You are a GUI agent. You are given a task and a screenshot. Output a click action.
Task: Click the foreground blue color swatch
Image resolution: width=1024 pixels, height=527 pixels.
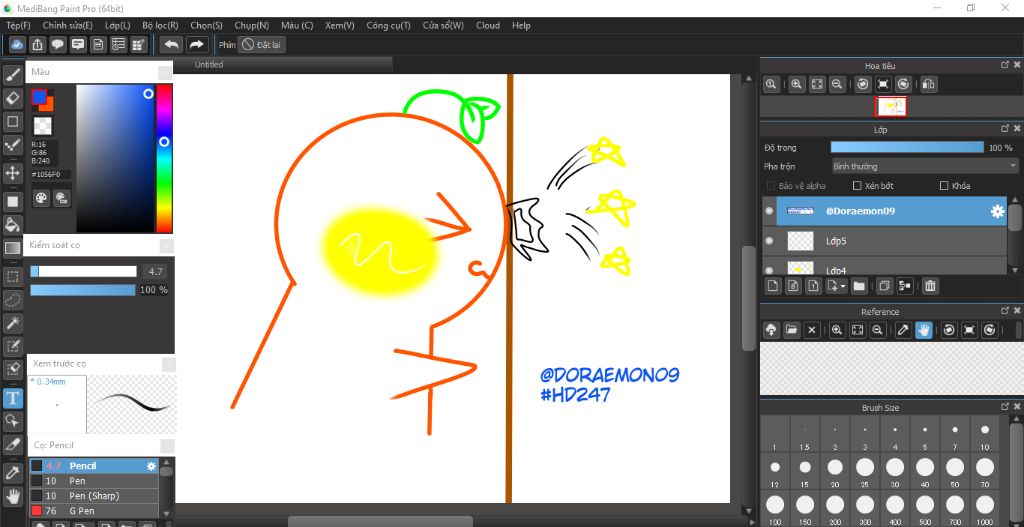click(x=39, y=97)
